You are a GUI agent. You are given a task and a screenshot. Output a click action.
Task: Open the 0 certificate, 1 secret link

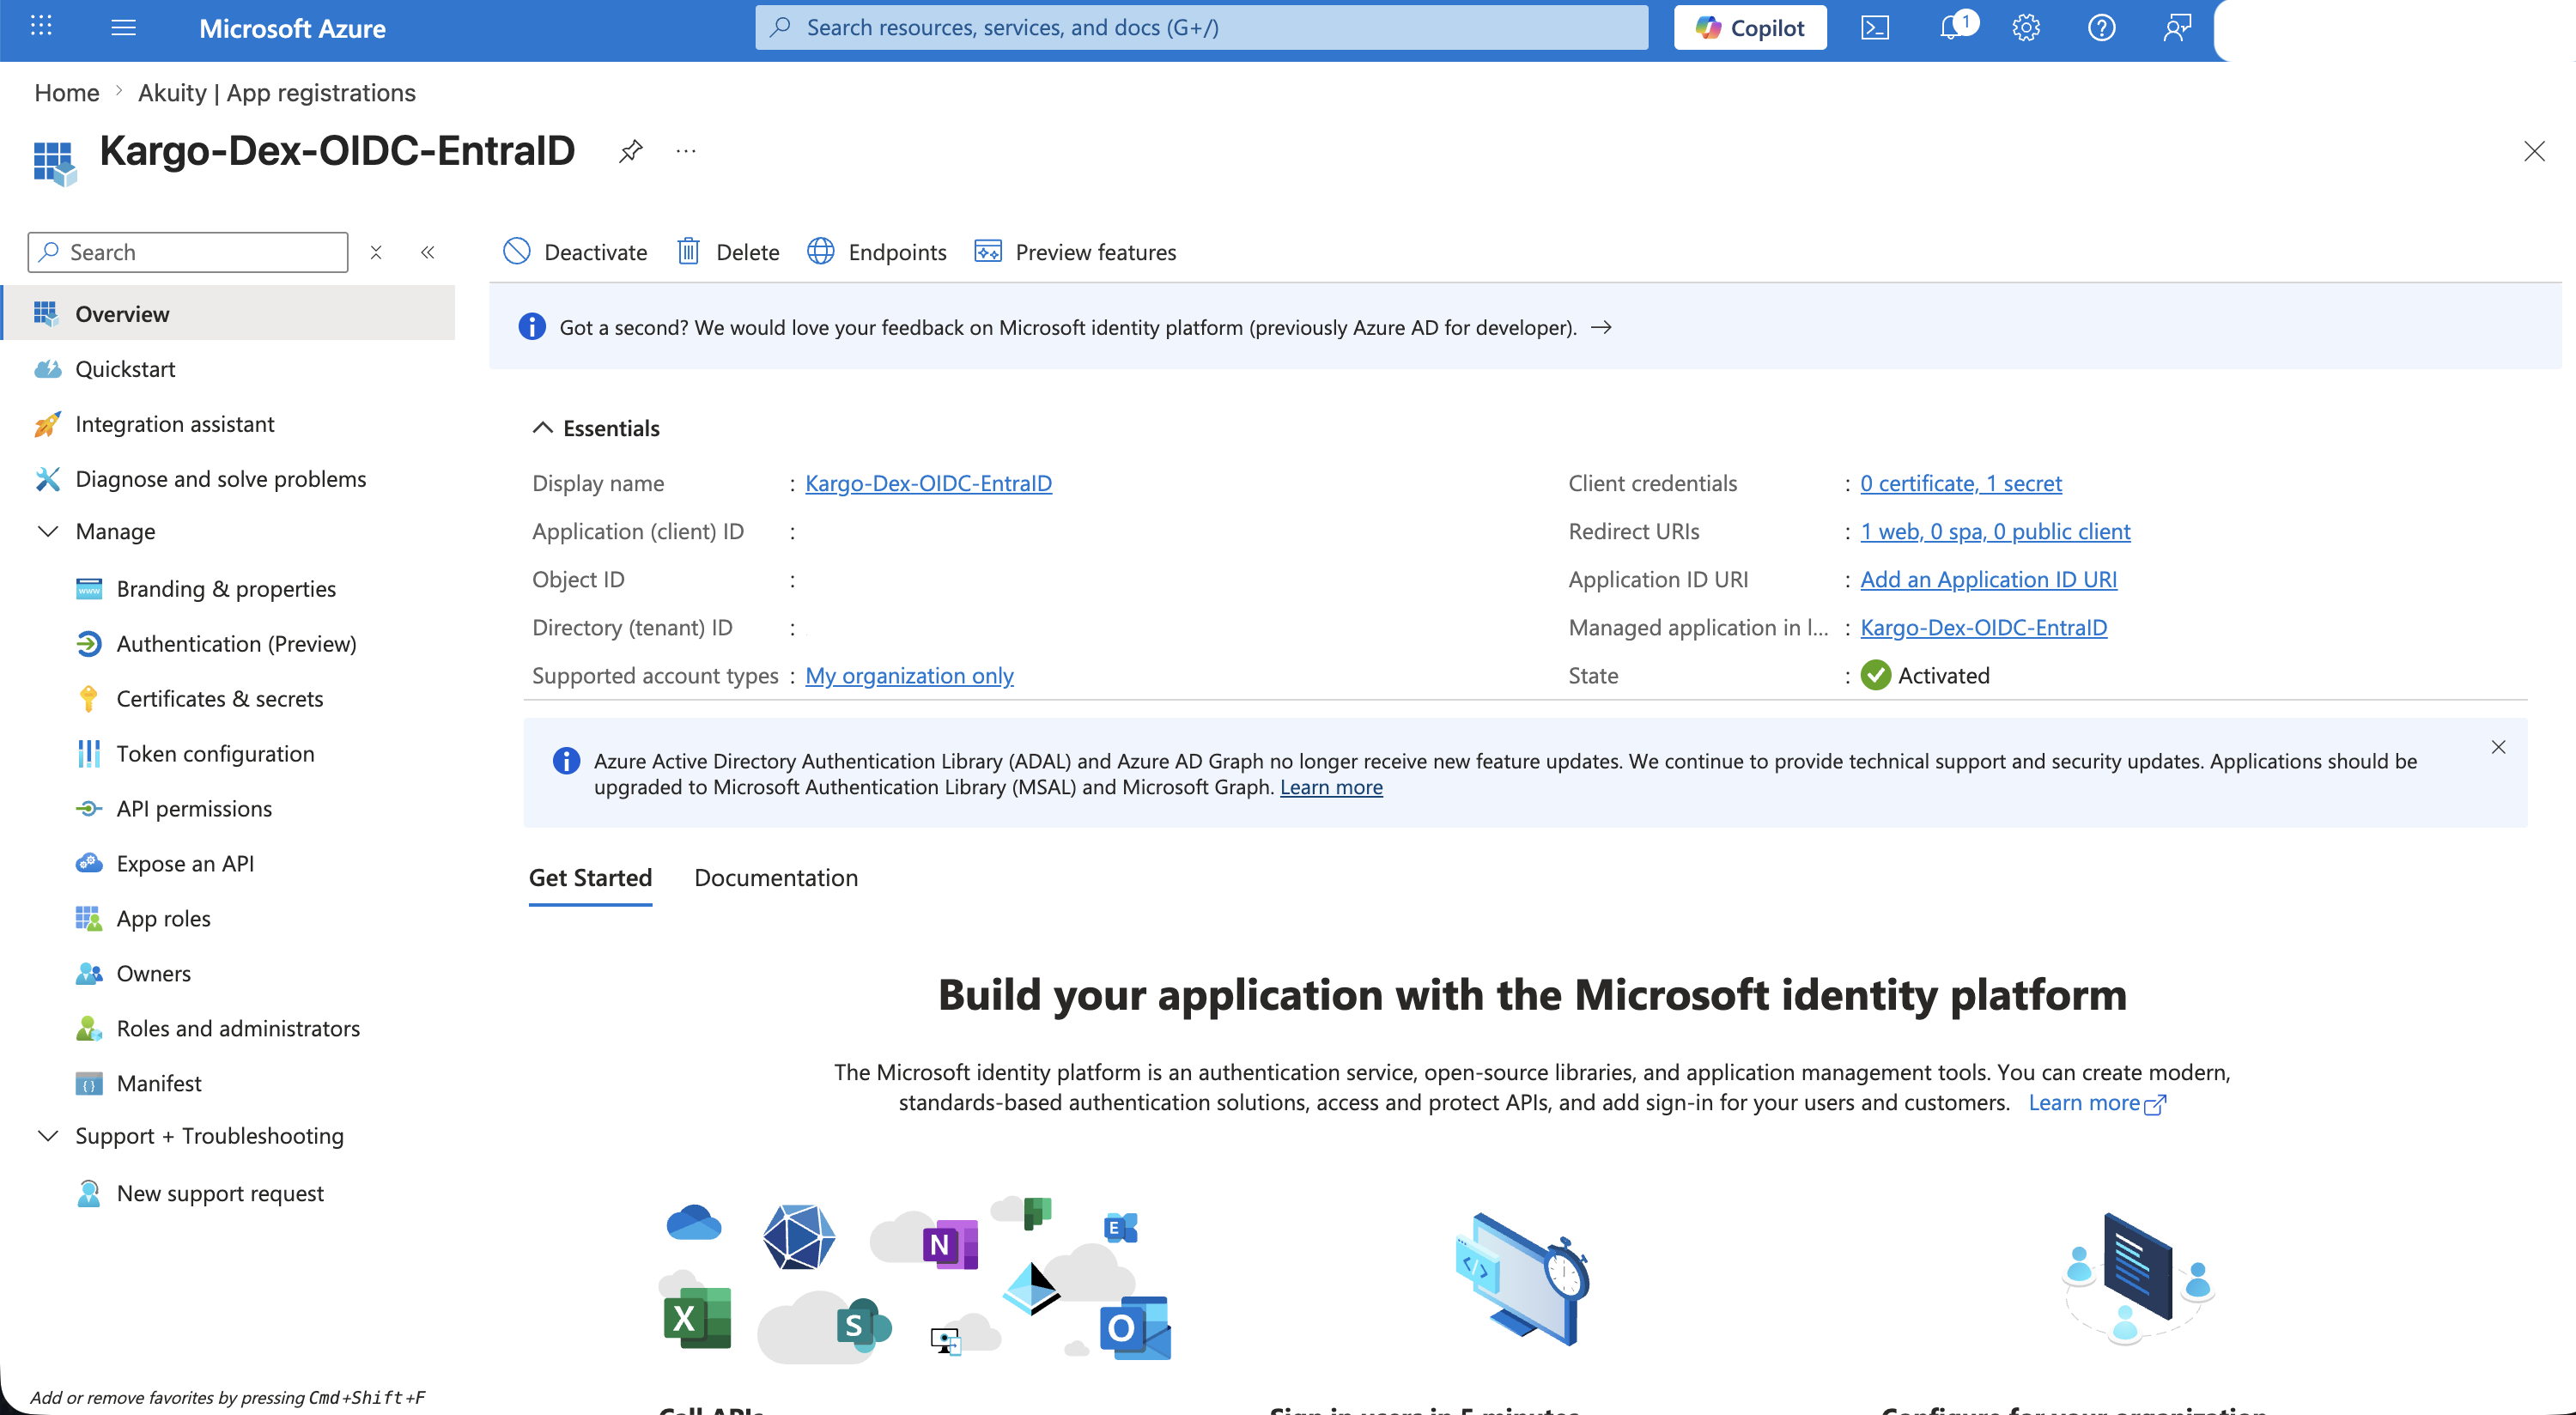[1960, 483]
